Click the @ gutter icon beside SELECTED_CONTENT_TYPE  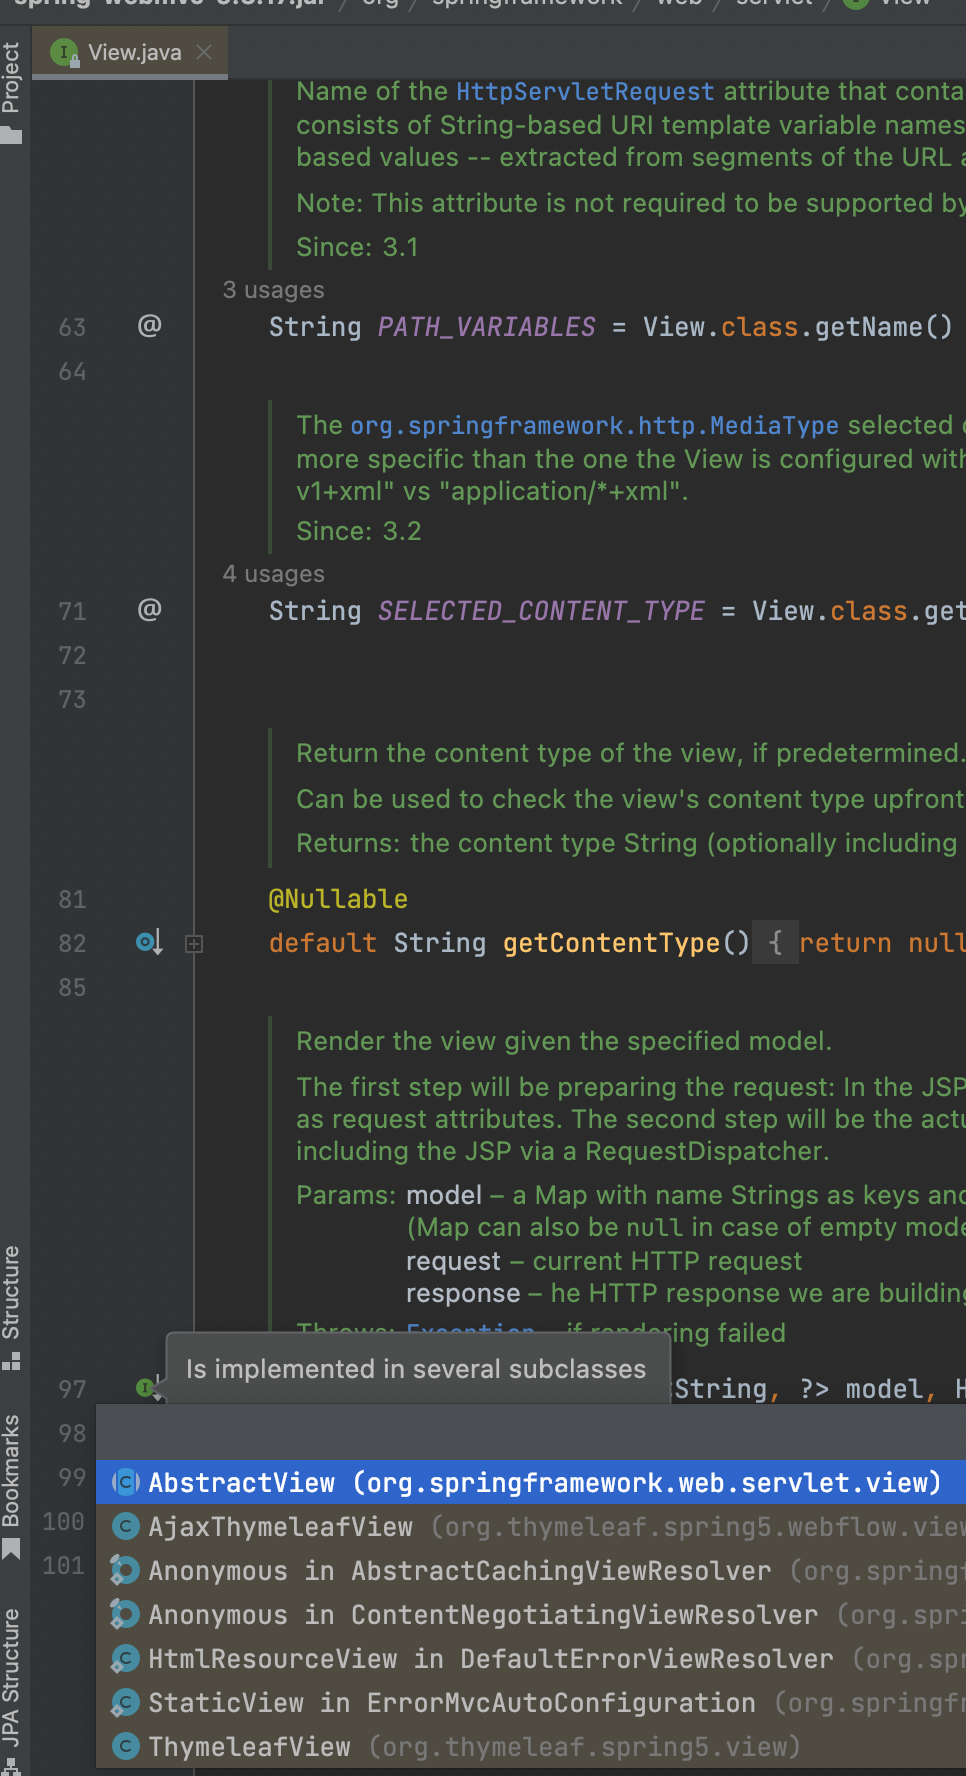pyautogui.click(x=149, y=610)
